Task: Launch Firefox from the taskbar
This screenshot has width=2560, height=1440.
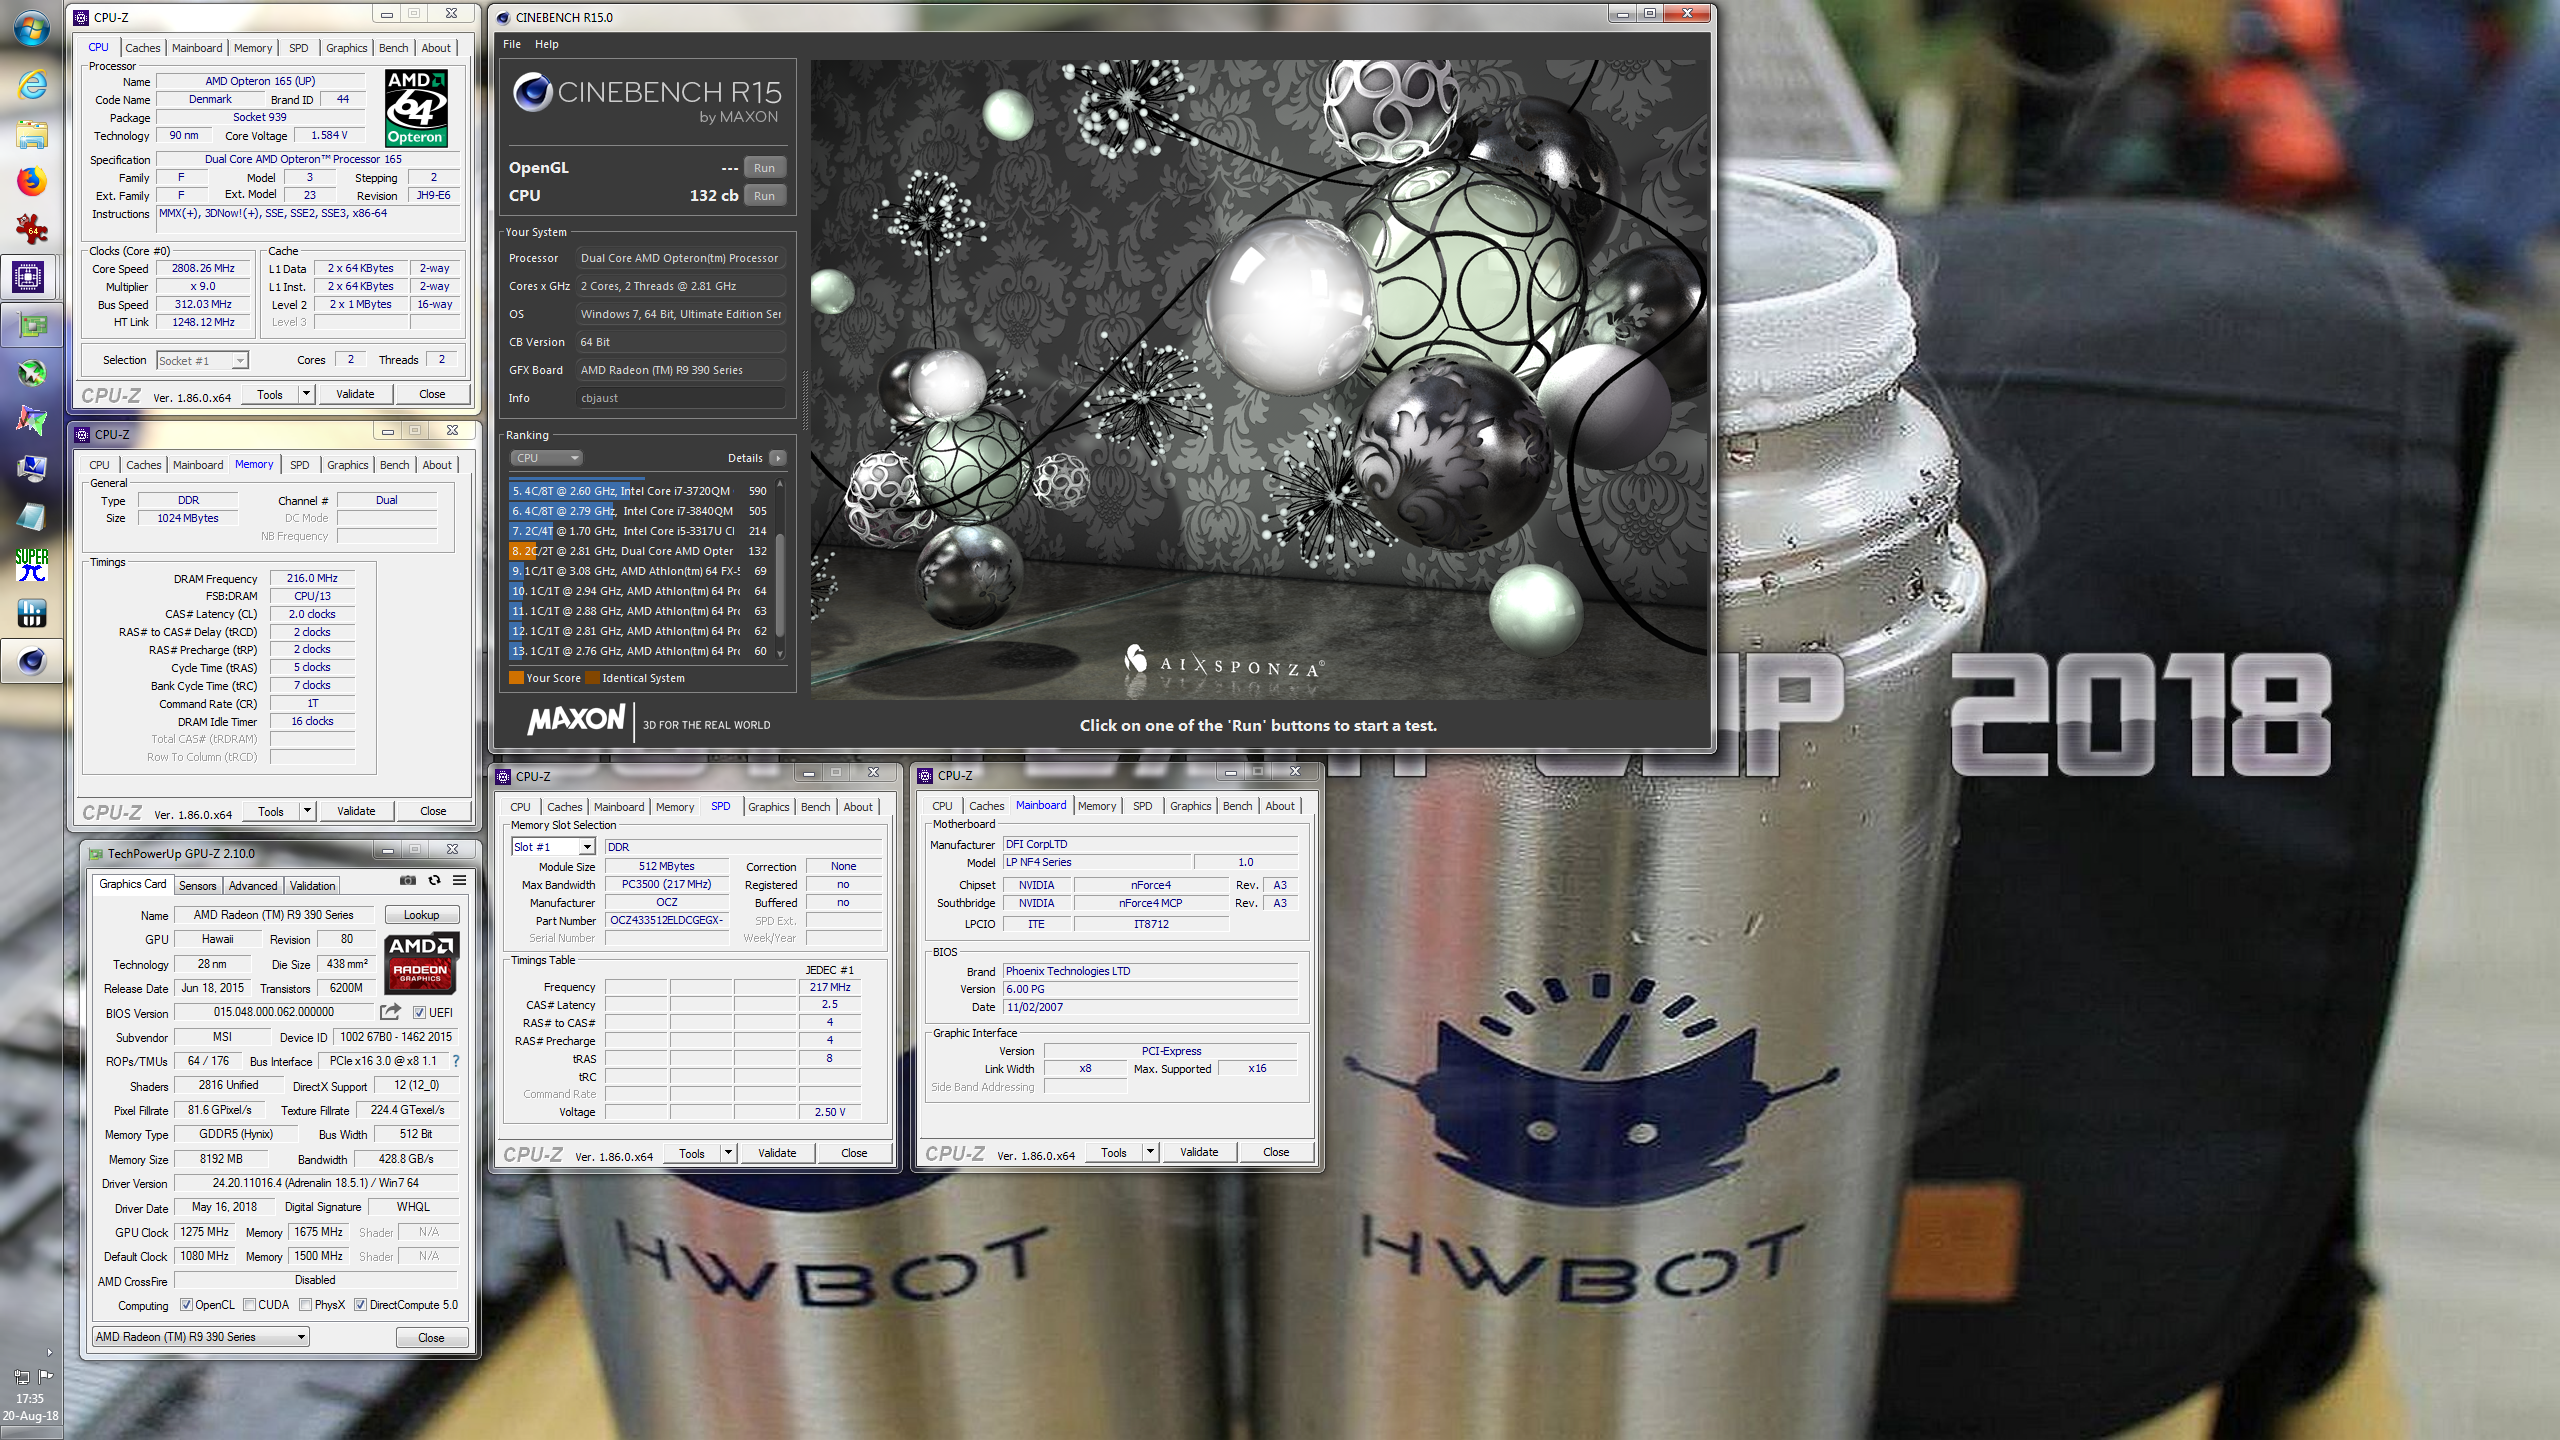Action: pyautogui.click(x=31, y=181)
